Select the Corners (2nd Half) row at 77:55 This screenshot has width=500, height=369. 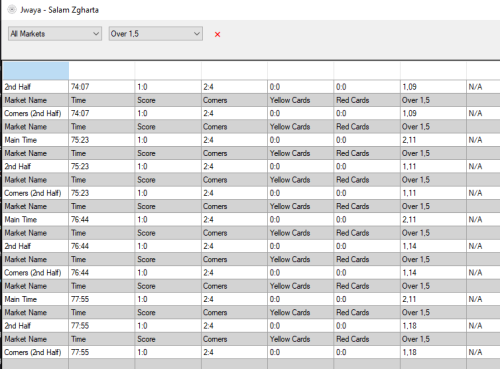251,352
